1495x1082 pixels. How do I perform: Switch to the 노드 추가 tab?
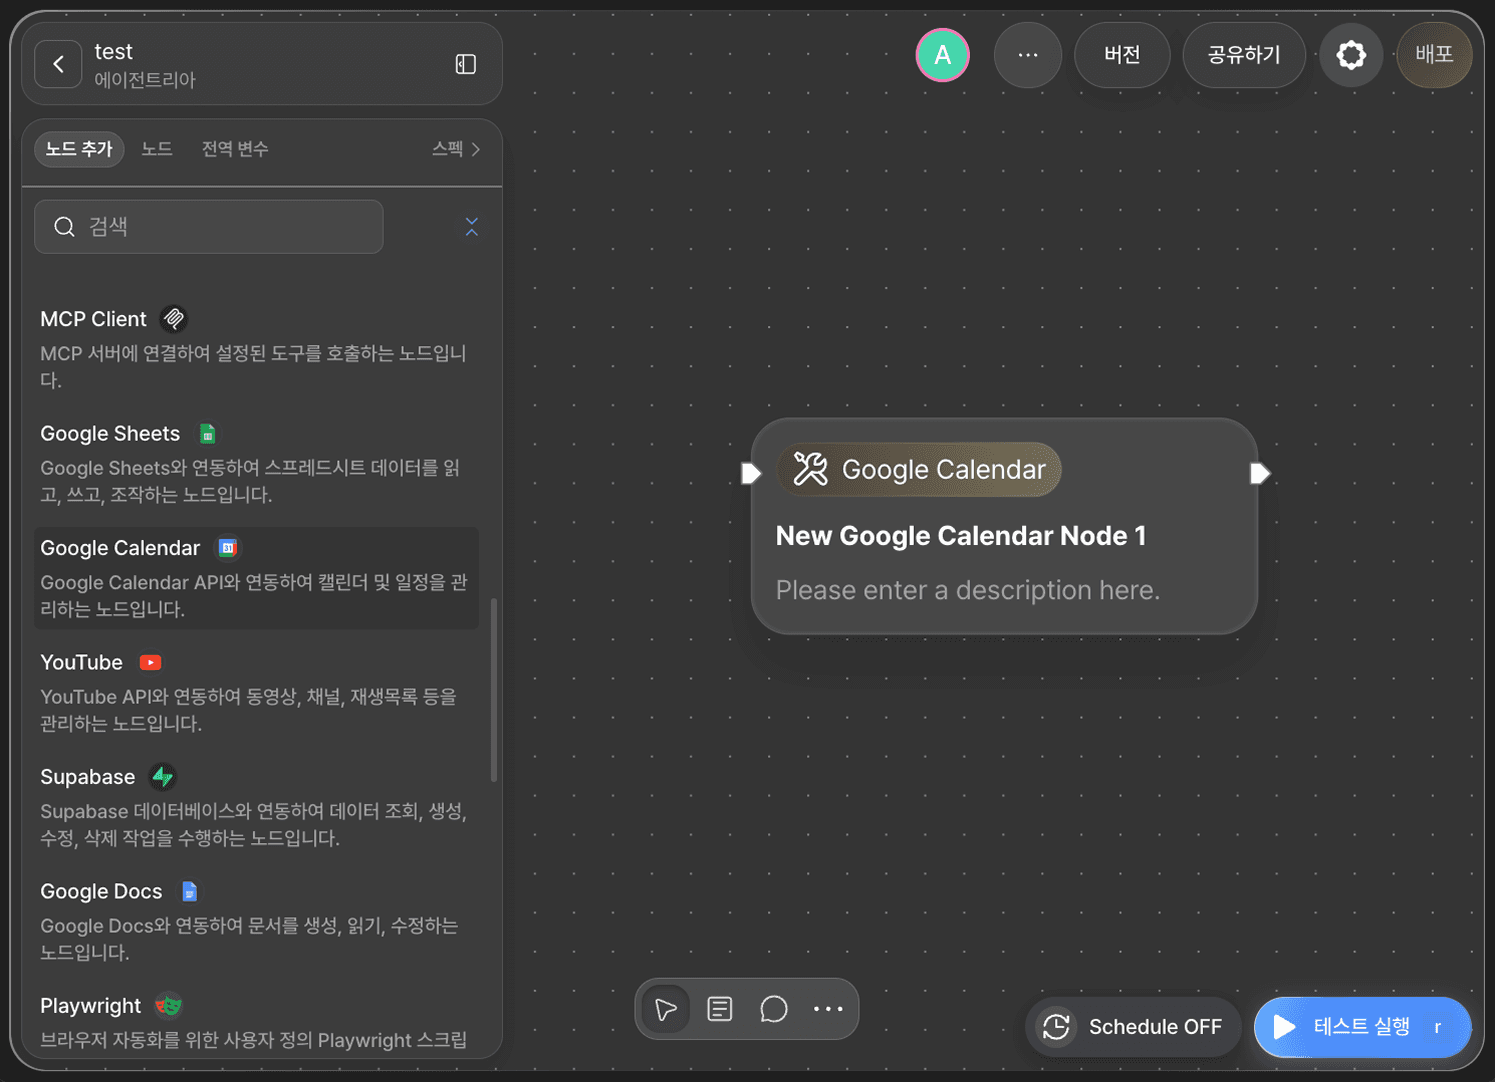tap(79, 149)
